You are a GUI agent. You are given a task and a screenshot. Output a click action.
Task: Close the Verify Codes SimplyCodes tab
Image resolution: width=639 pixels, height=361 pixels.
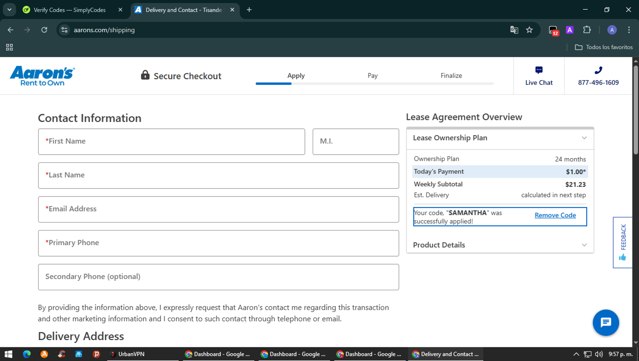pyautogui.click(x=120, y=10)
